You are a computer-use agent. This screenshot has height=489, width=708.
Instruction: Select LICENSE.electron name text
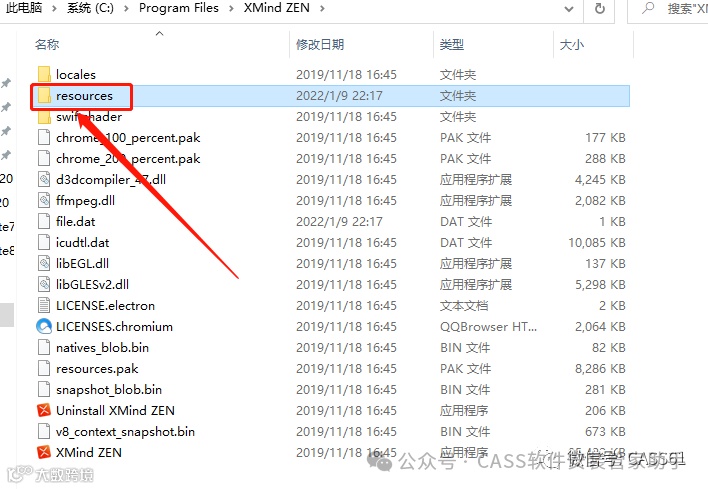click(105, 306)
